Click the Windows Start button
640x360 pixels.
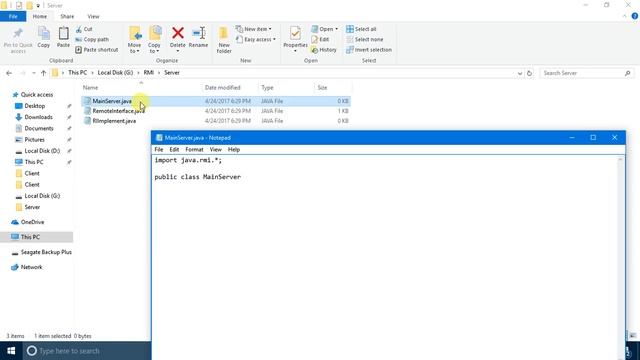tap(11, 351)
